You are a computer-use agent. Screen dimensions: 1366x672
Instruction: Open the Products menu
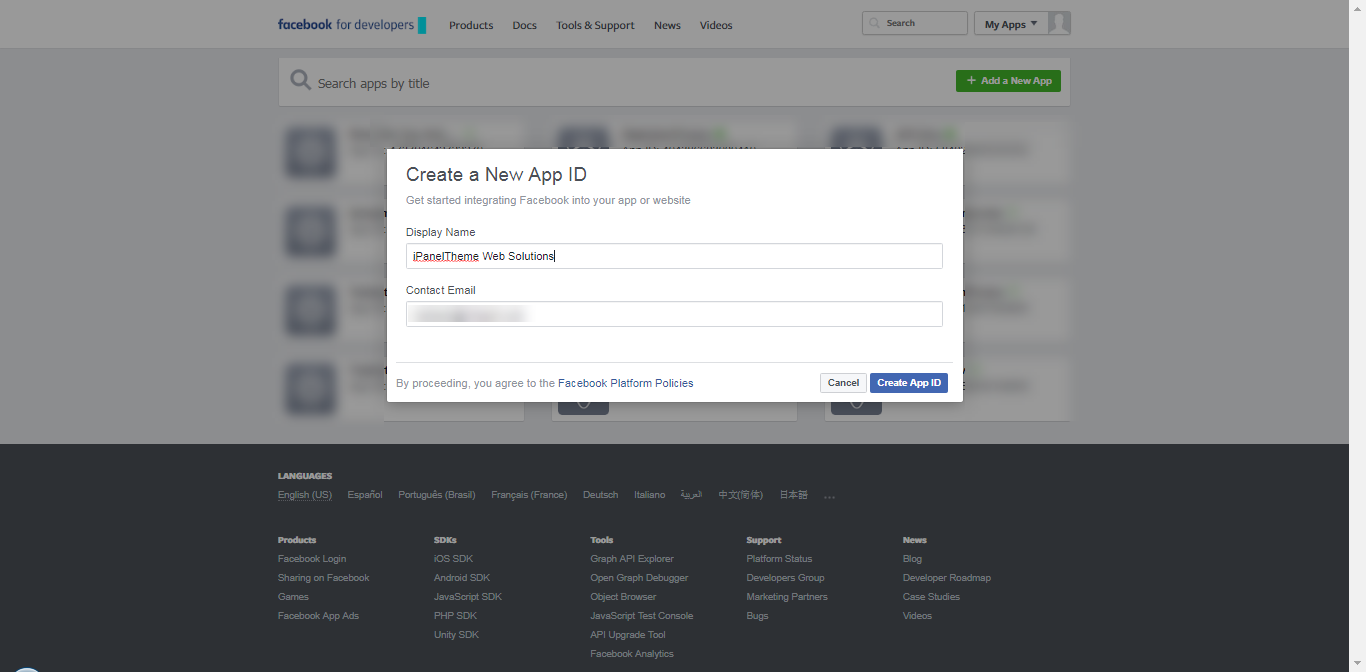click(x=471, y=25)
